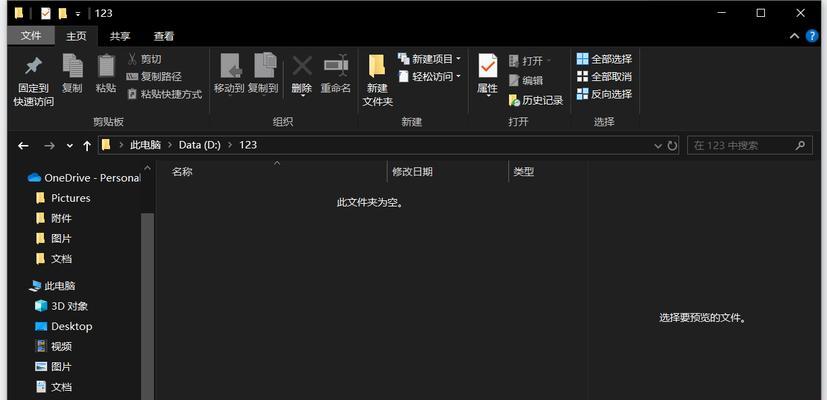The image size is (827, 400).
Task: Open the Properties (属性) checkmark icon
Action: click(x=488, y=66)
